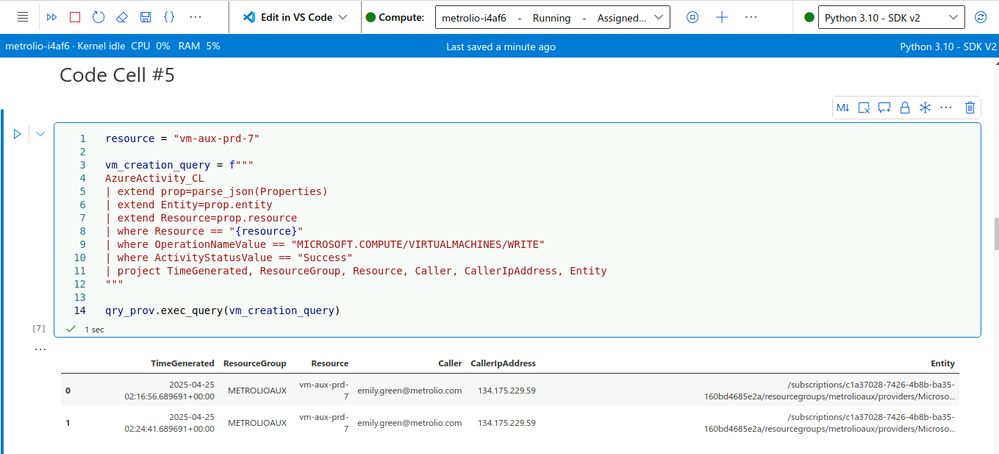The height and width of the screenshot is (454, 999).
Task: Expand the run options chevron beside play
Action: tap(40, 134)
